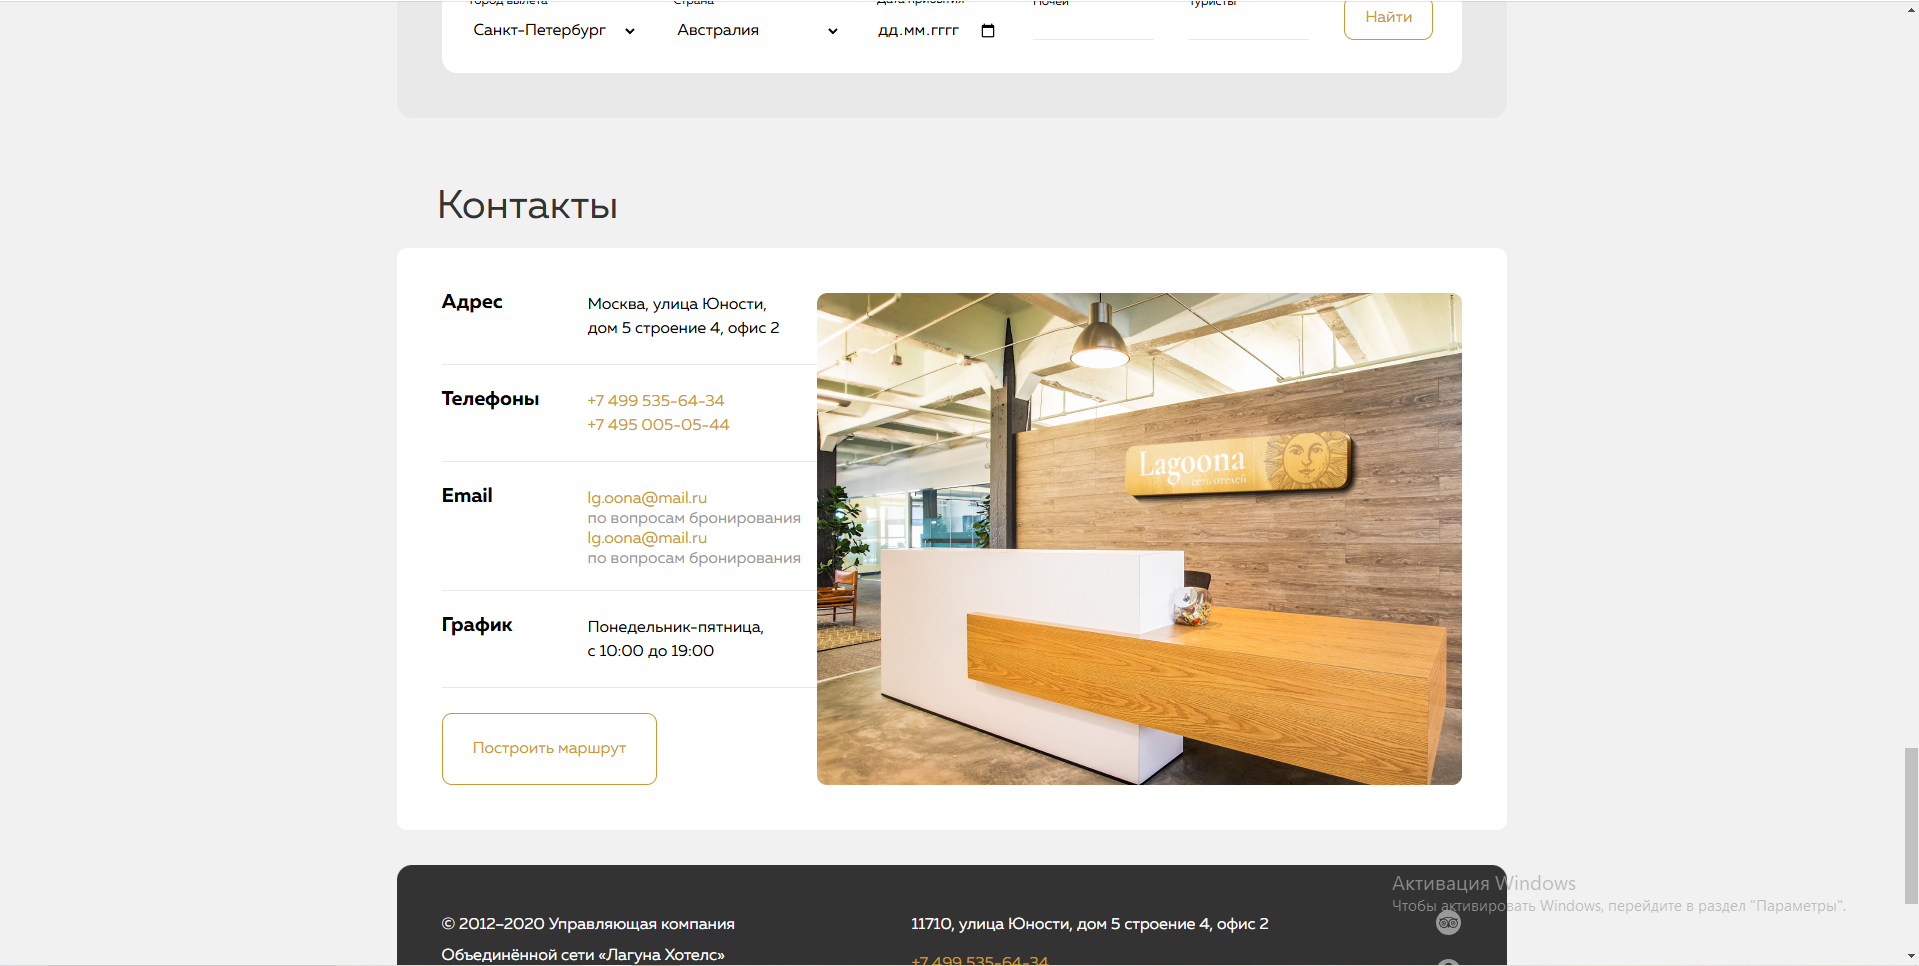Open the calendar date picker icon
1919x966 pixels.
pos(987,30)
